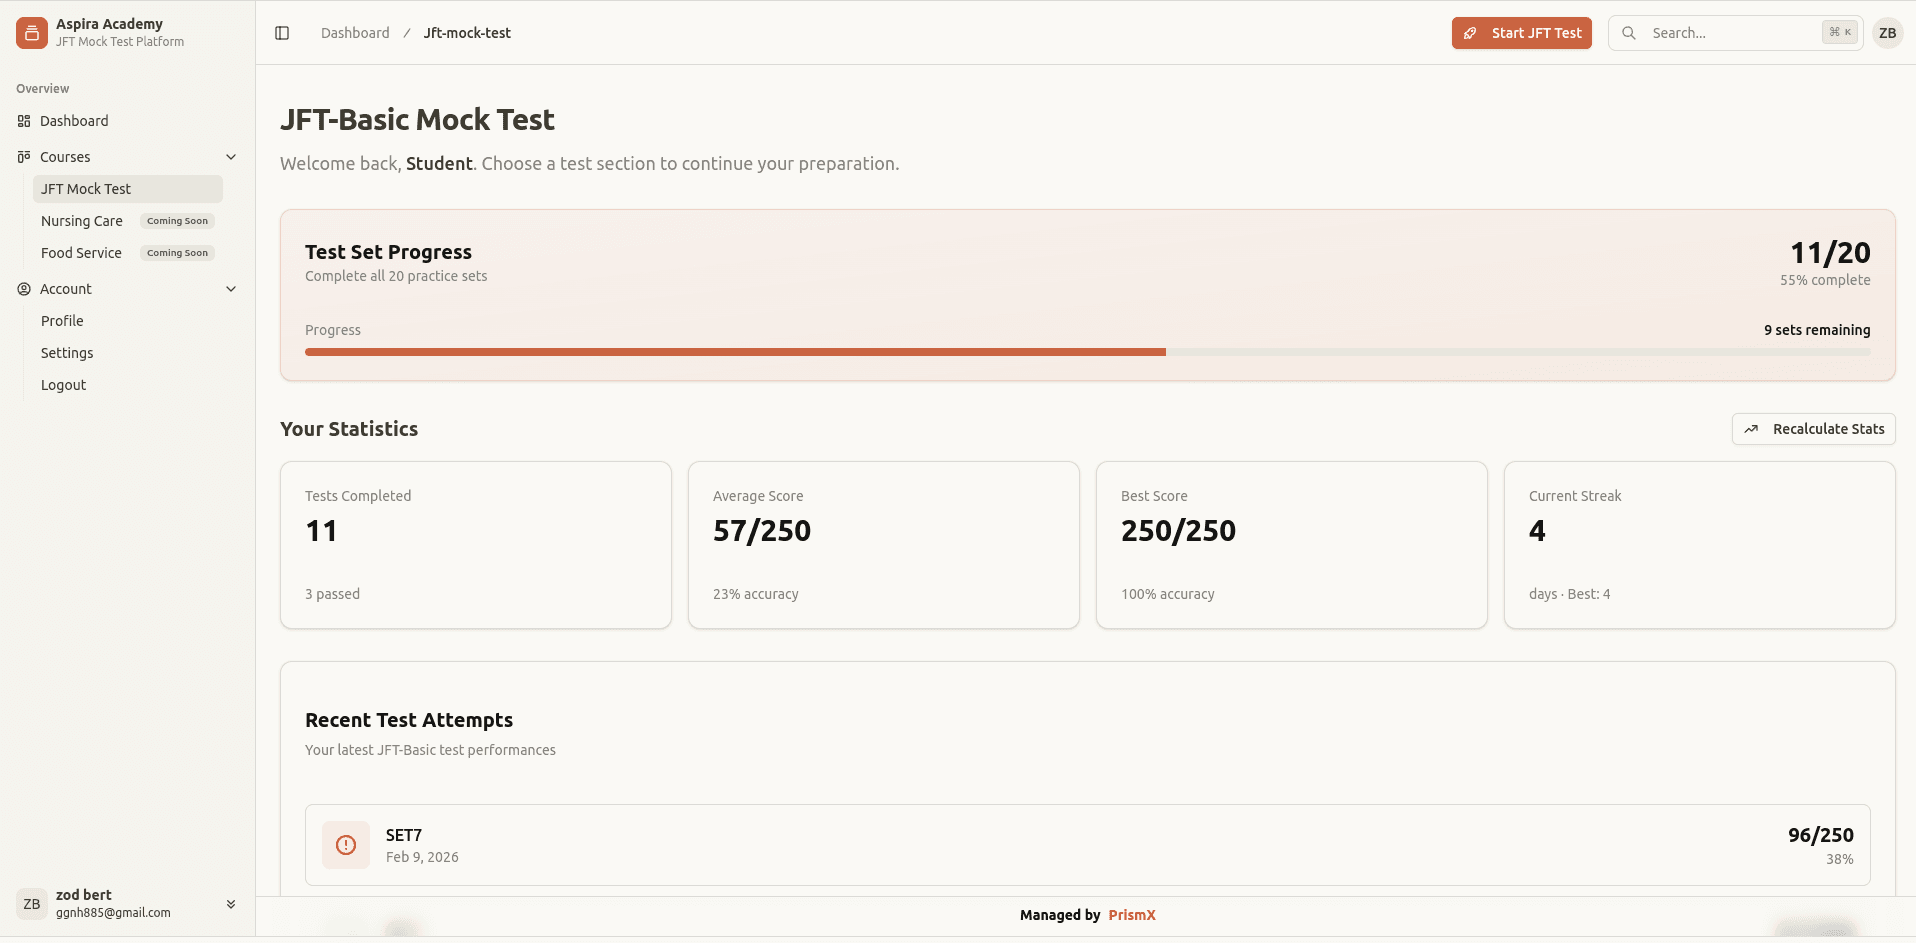1916x943 pixels.
Task: Click the Jft-mock-test breadcrumb
Action: pyautogui.click(x=467, y=33)
